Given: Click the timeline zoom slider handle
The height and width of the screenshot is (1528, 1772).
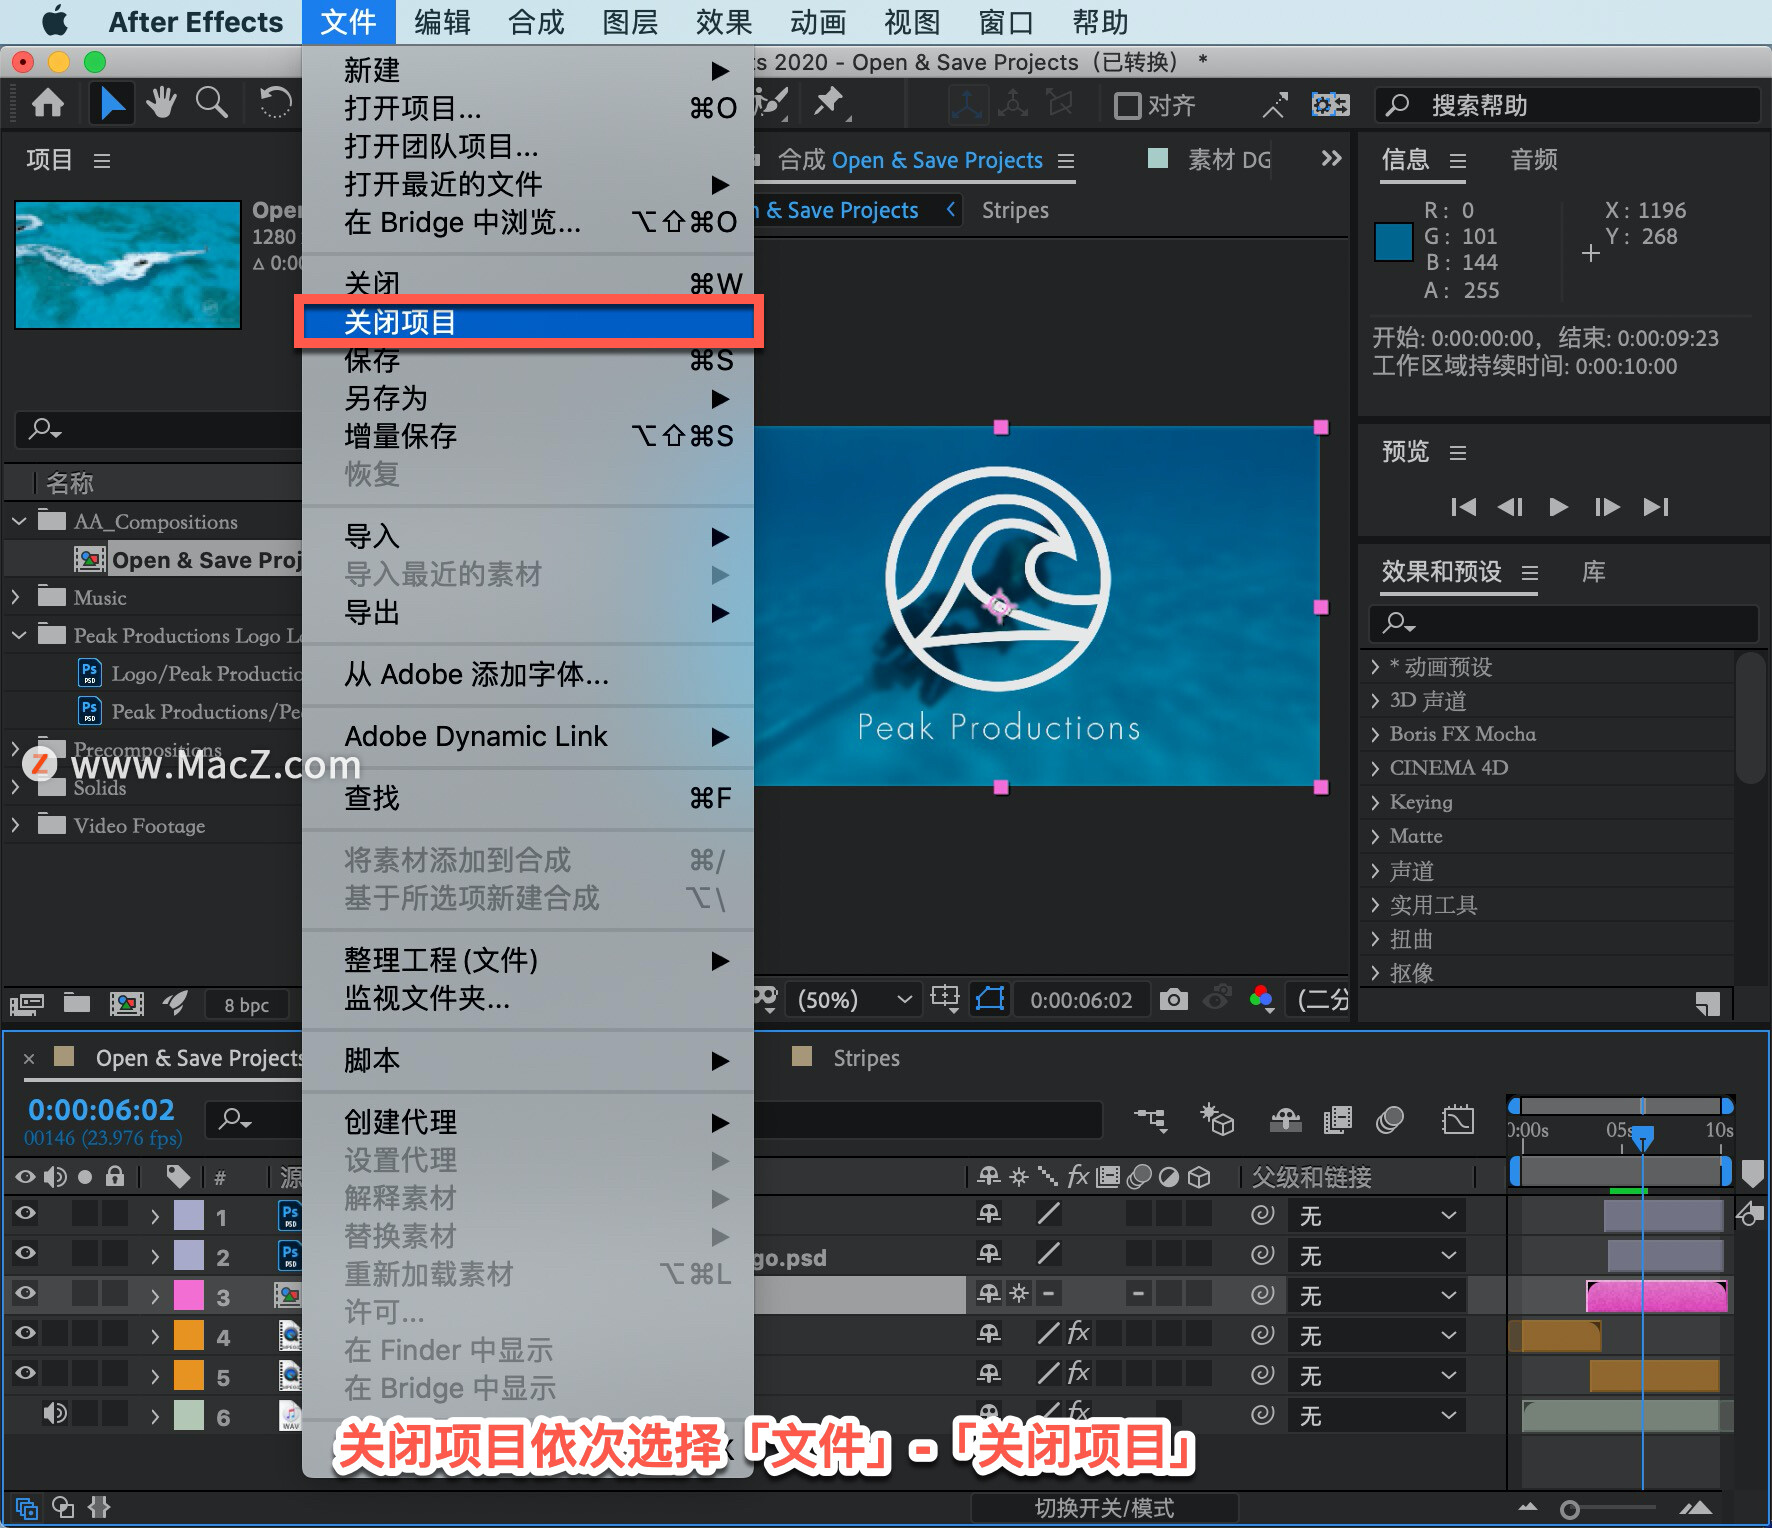Looking at the screenshot, I should [1570, 1509].
